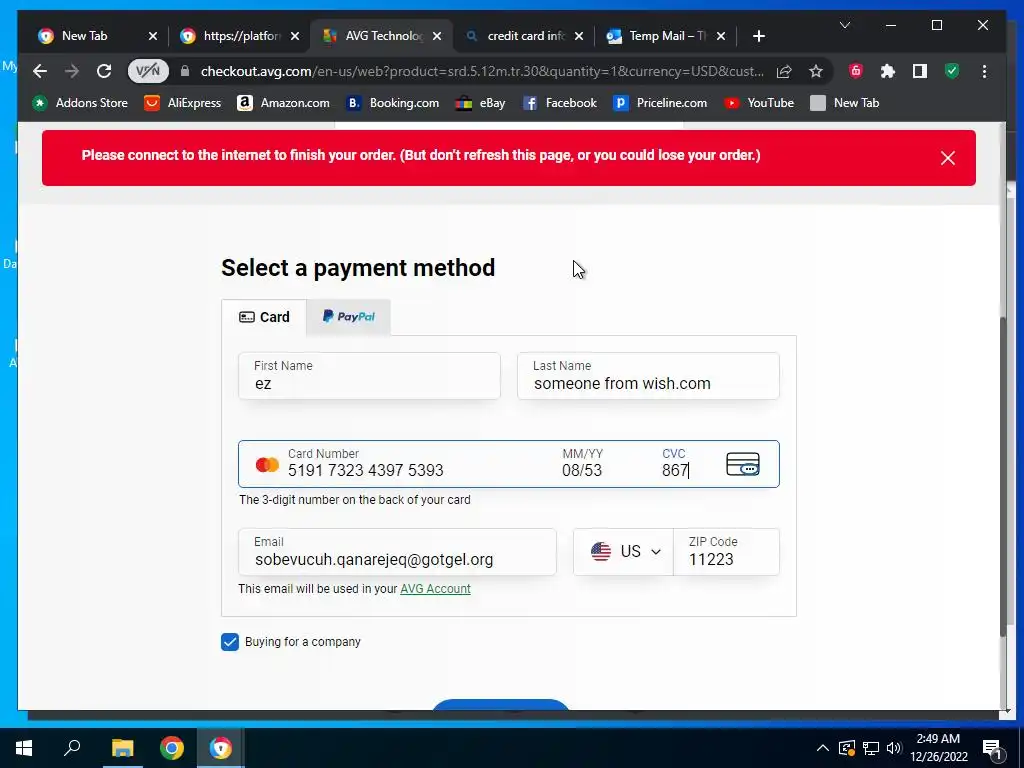Screen dimensions: 1024x768
Task: Click the Email input field
Action: 398,552
